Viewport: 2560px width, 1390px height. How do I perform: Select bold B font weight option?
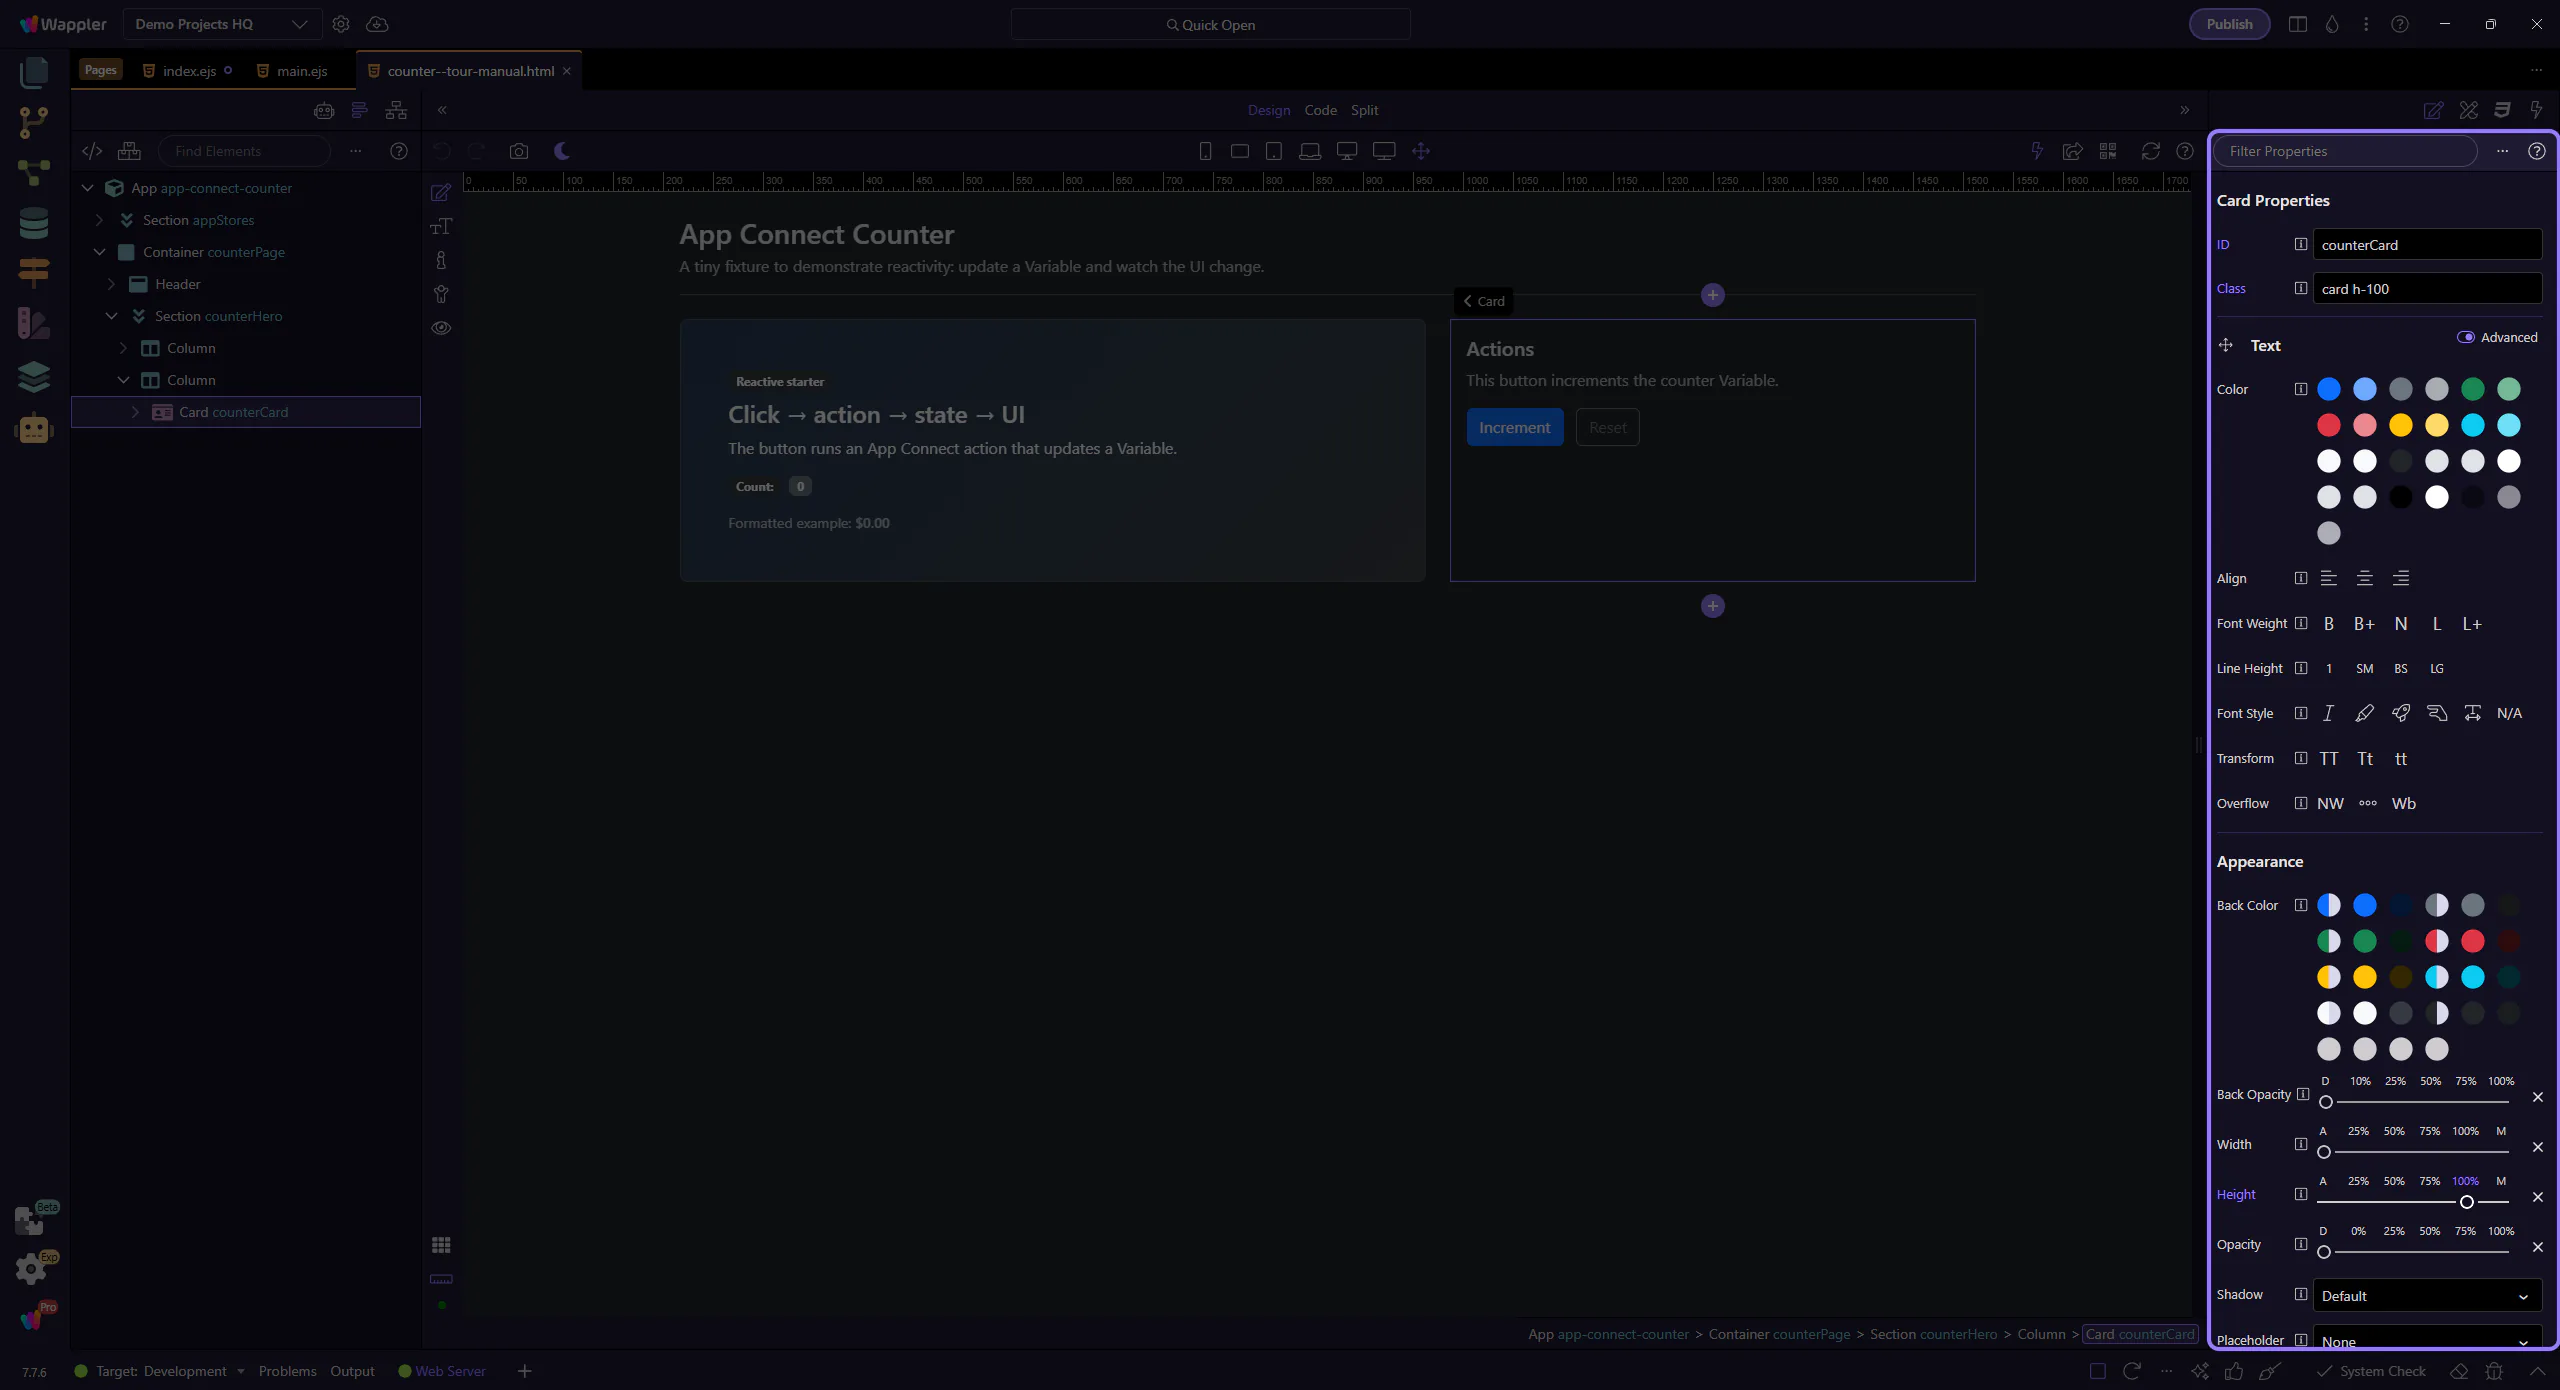tap(2329, 624)
